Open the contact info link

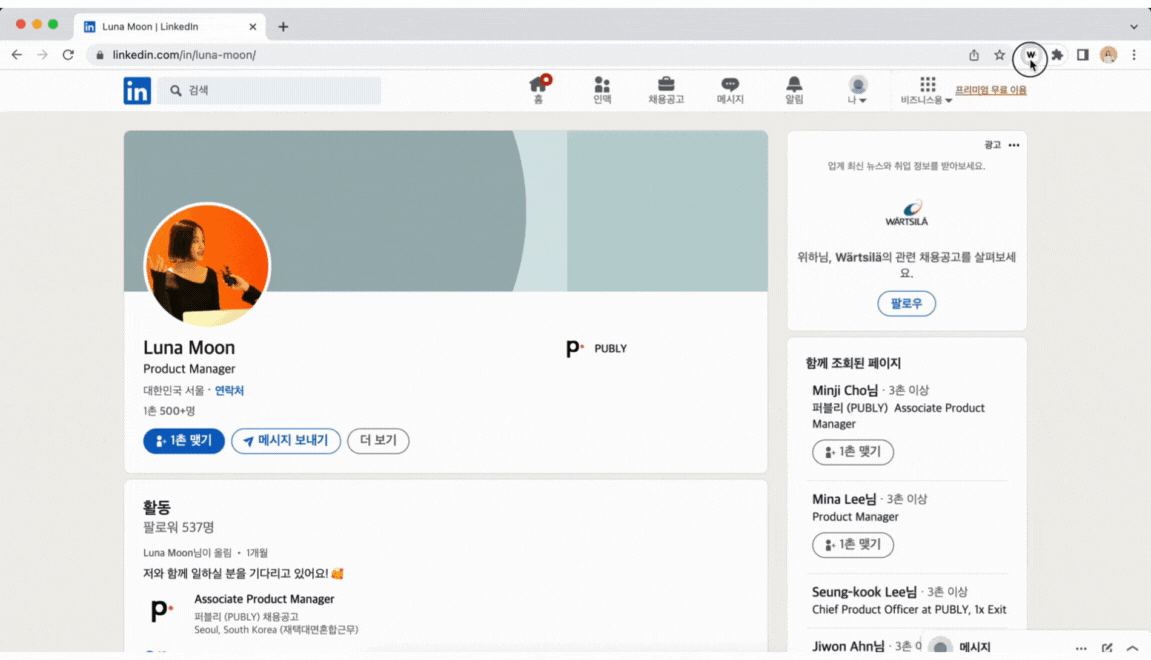click(x=229, y=391)
